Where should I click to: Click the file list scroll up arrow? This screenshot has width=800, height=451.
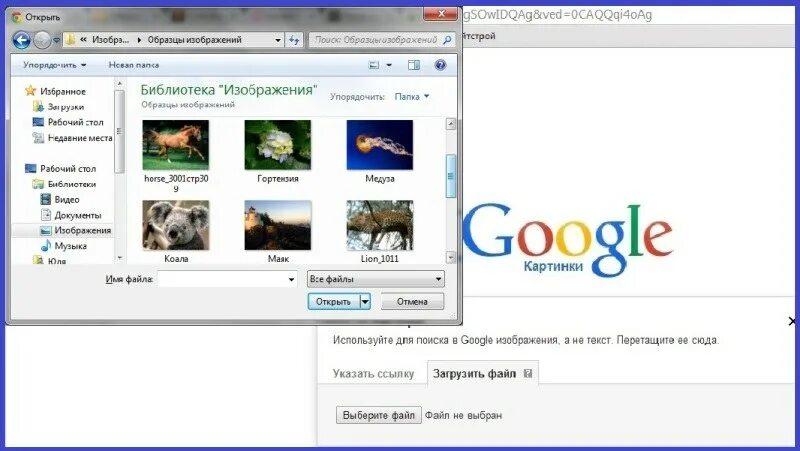click(x=451, y=124)
